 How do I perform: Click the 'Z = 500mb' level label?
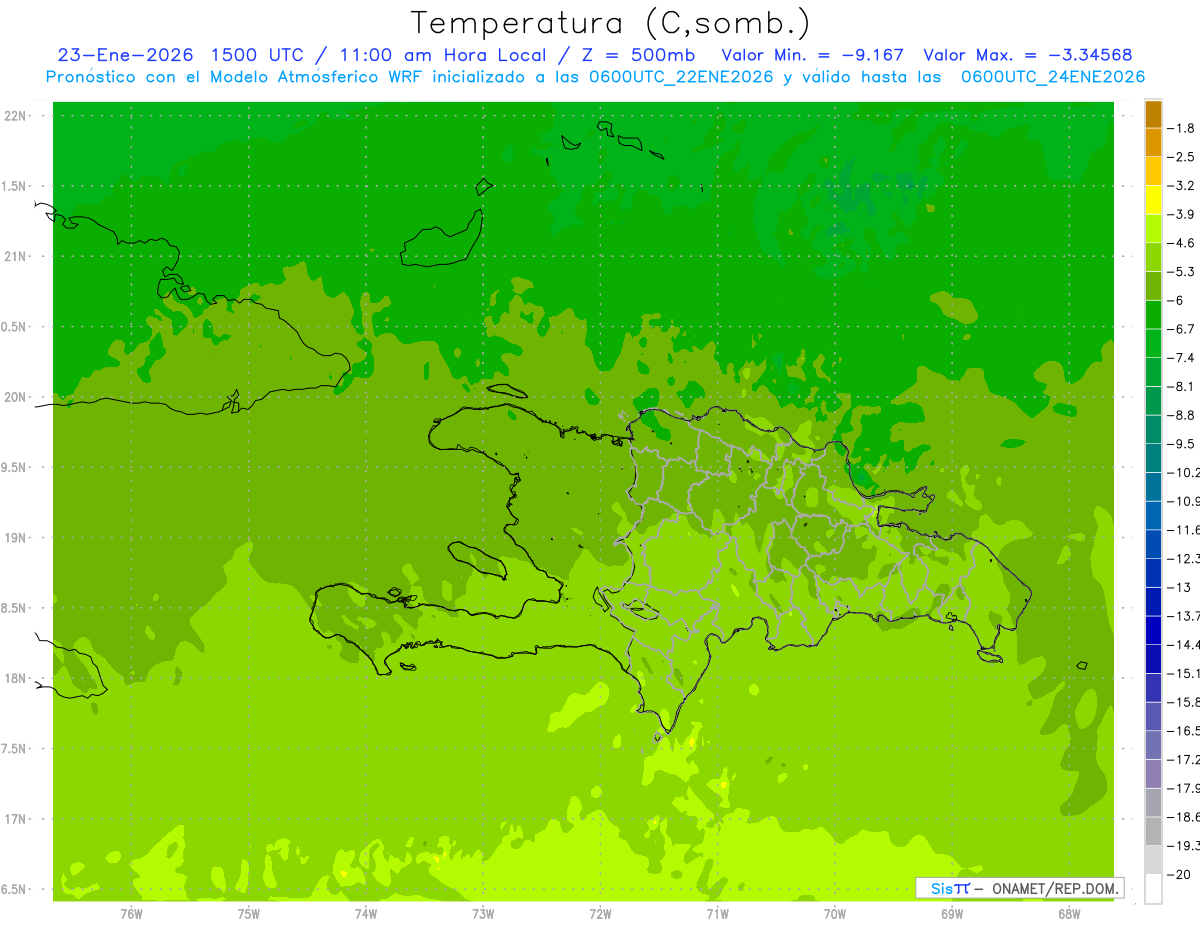tap(639, 55)
